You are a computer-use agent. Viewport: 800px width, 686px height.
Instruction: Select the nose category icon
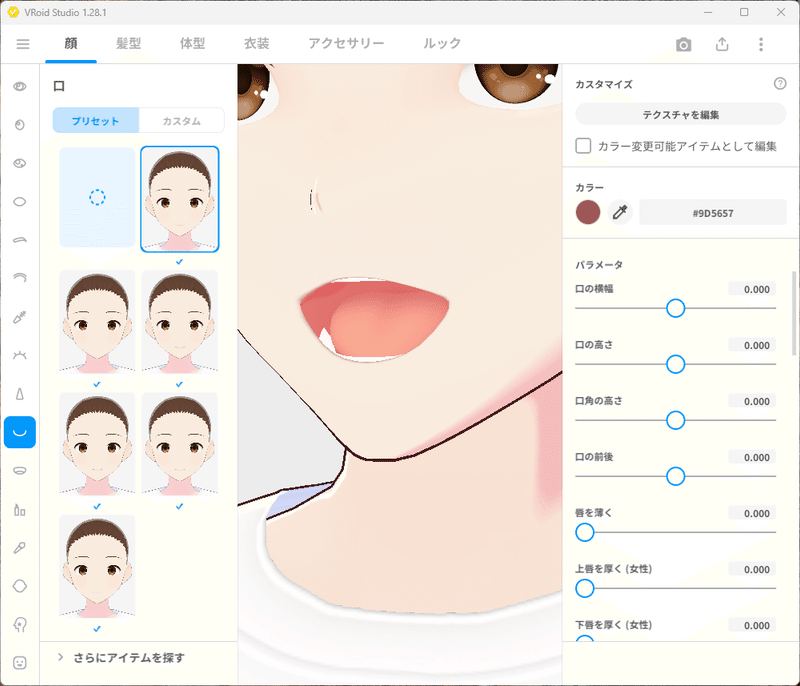click(20, 394)
